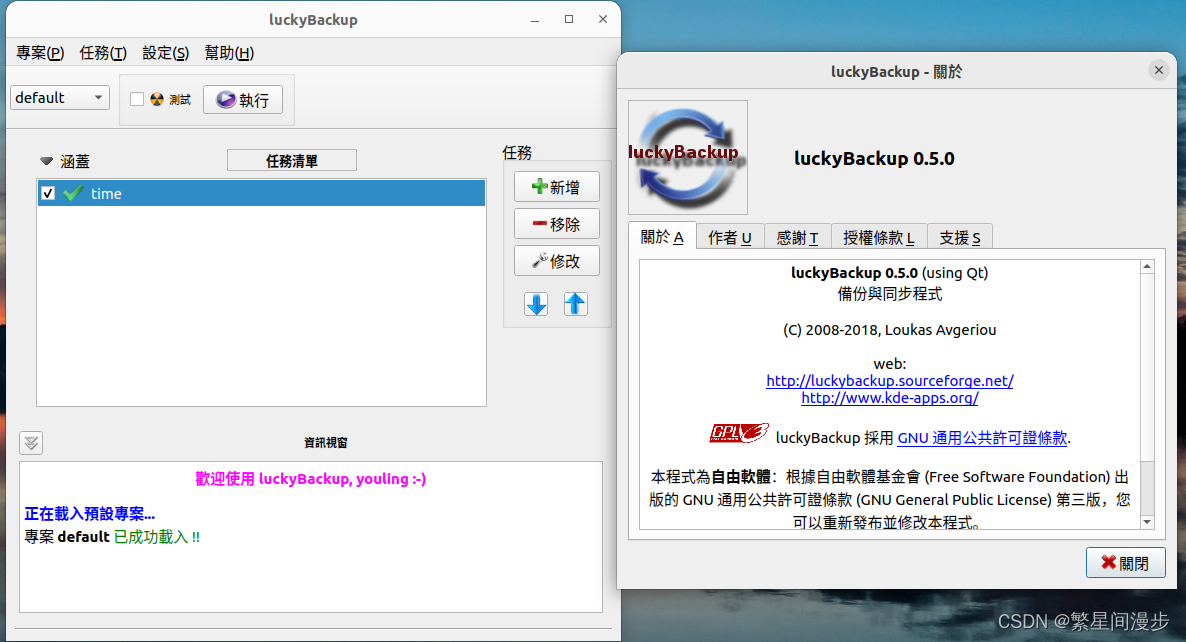Move the task up with blue arrow
This screenshot has width=1186, height=642.
pyautogui.click(x=575, y=304)
